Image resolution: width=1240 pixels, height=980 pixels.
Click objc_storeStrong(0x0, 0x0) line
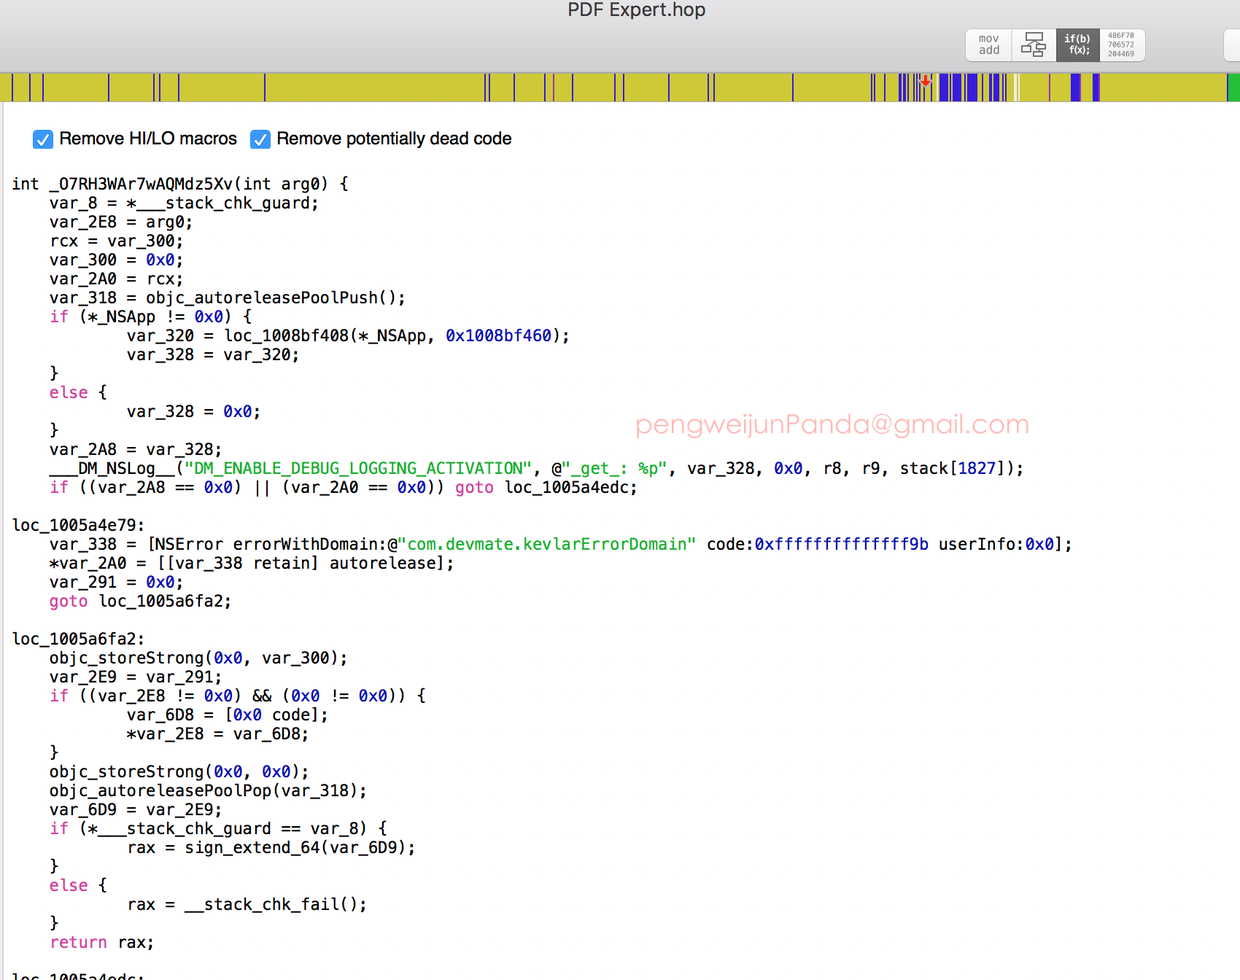179,772
